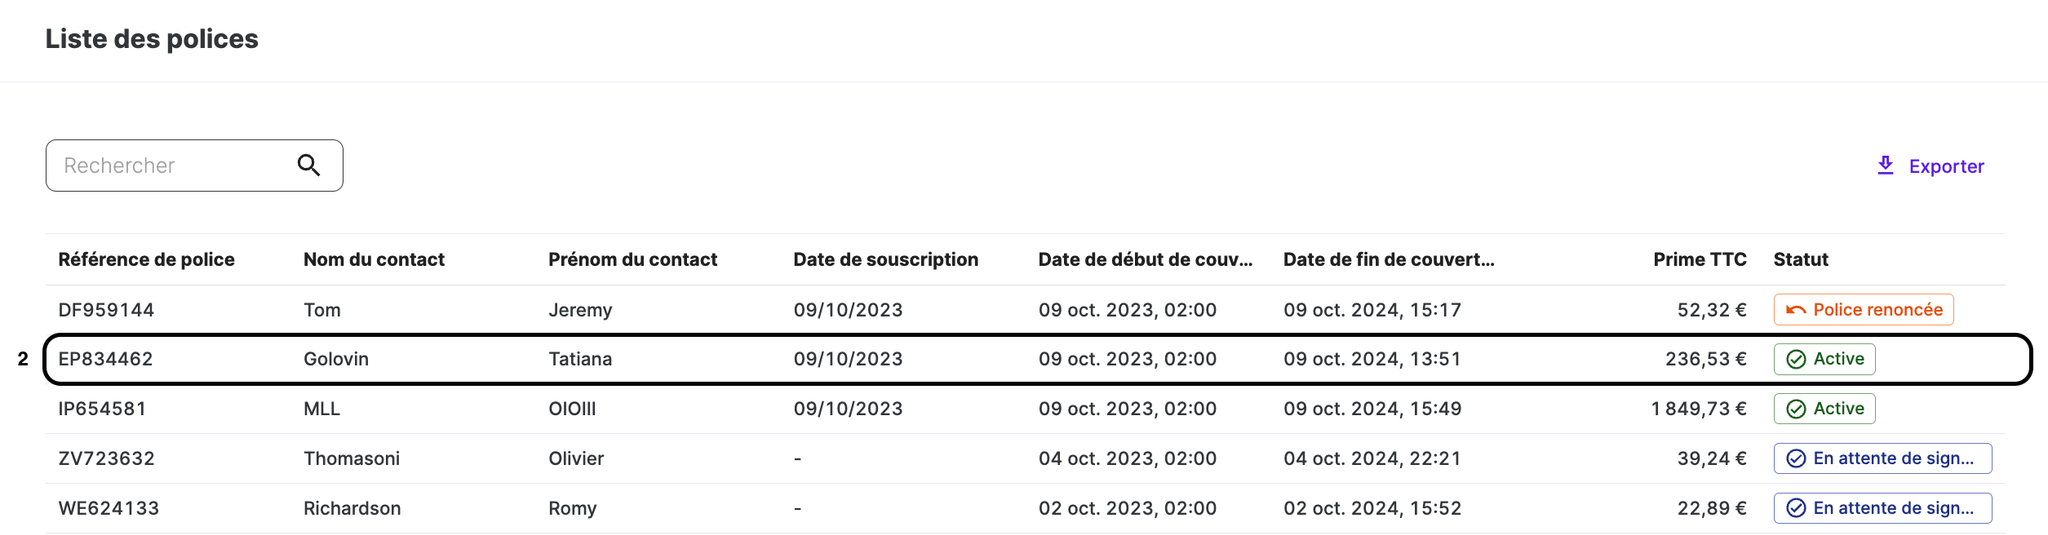
Task: Click the circle-check icon in WE624133 status badge
Action: 1796,508
